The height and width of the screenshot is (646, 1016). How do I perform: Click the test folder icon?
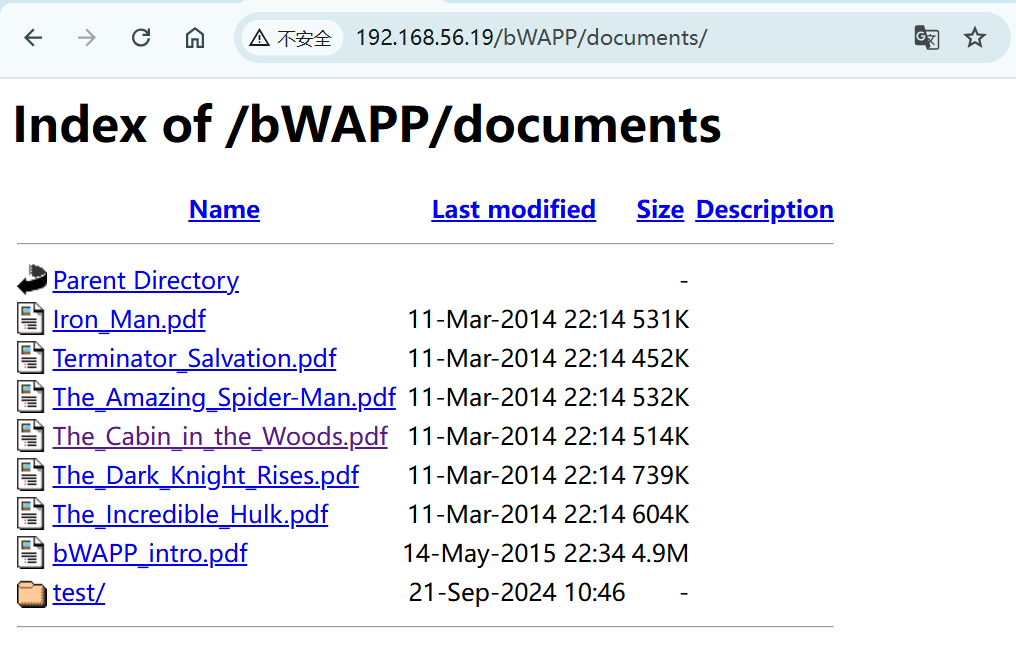[32, 593]
